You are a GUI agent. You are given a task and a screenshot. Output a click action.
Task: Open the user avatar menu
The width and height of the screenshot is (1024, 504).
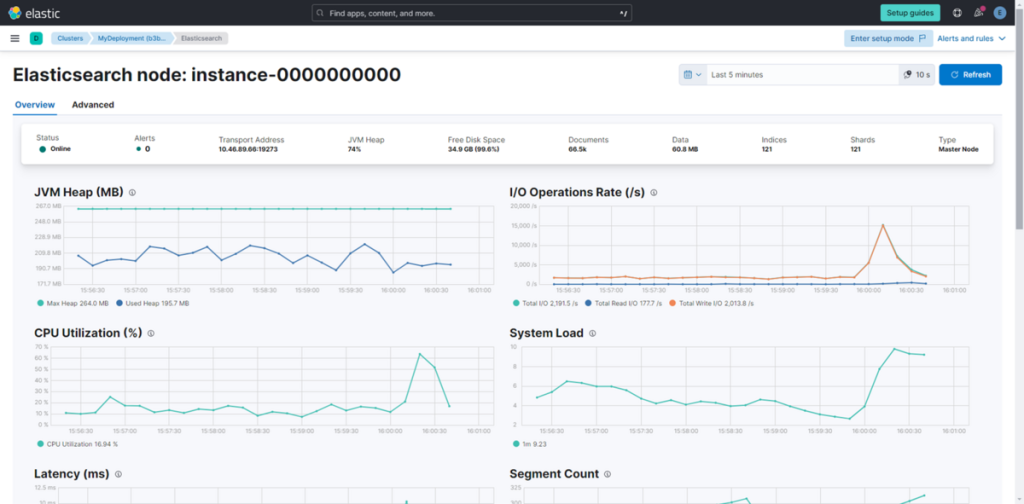click(1000, 13)
